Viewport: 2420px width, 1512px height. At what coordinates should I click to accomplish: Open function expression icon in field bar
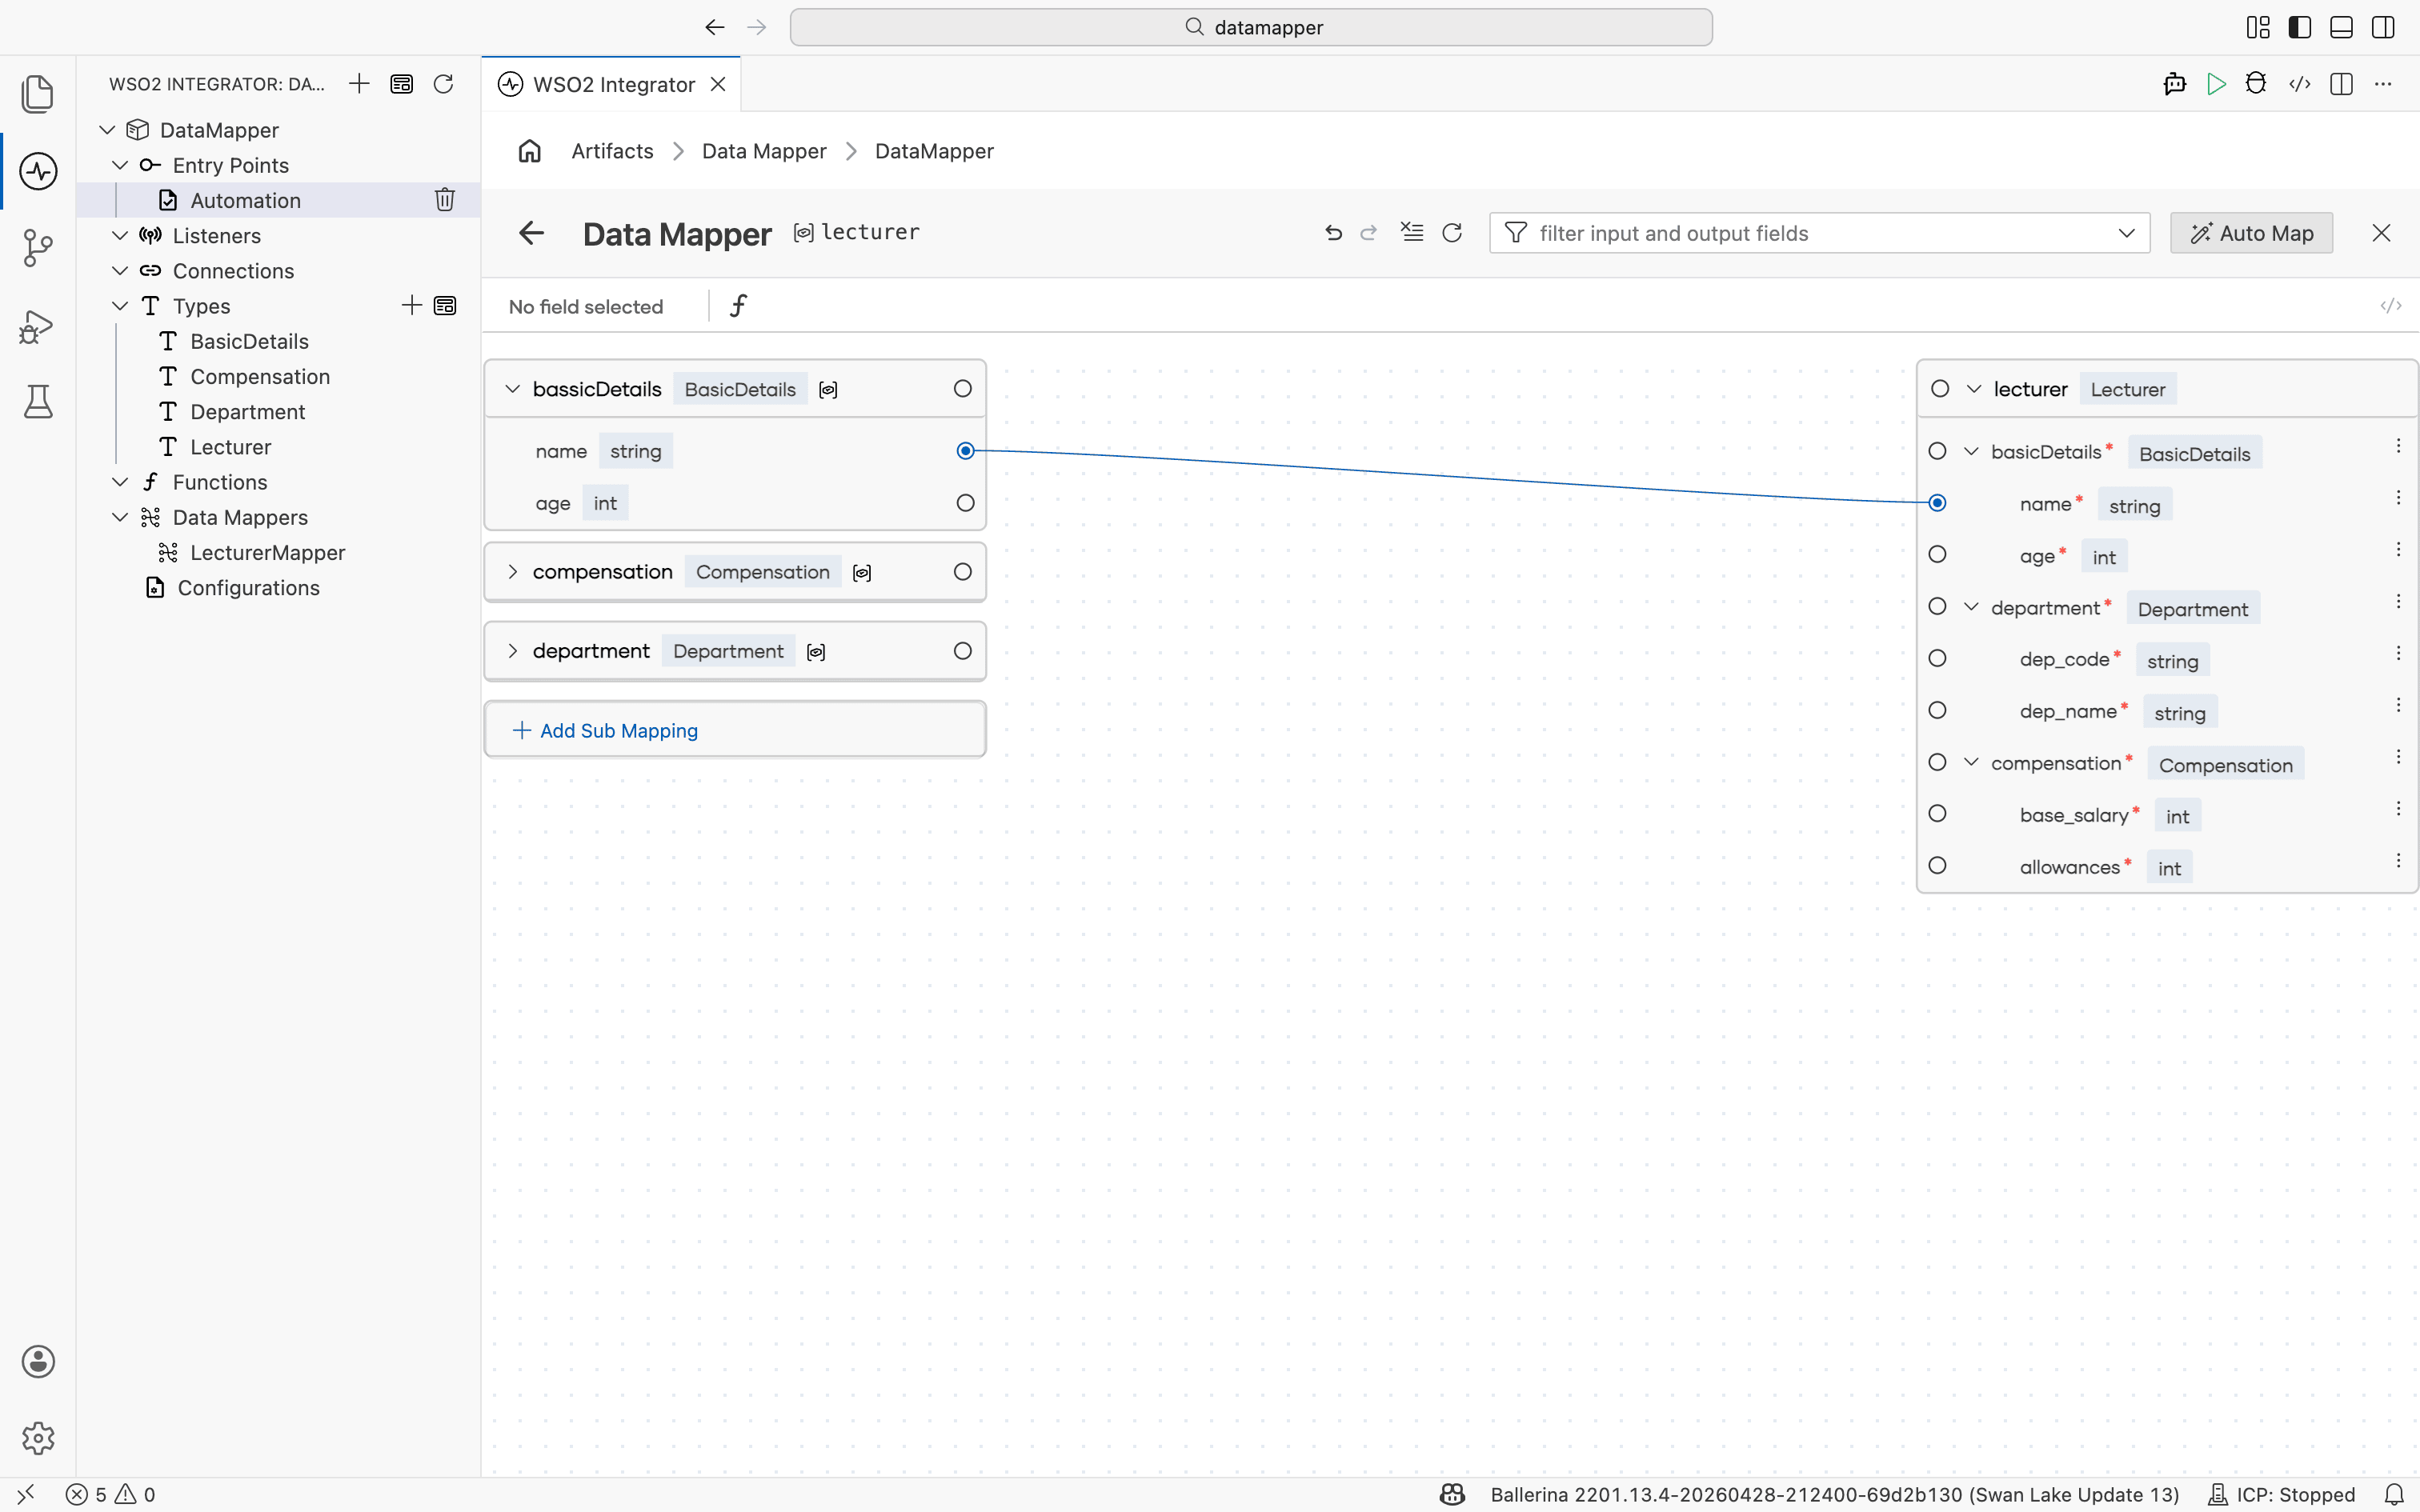(x=738, y=305)
